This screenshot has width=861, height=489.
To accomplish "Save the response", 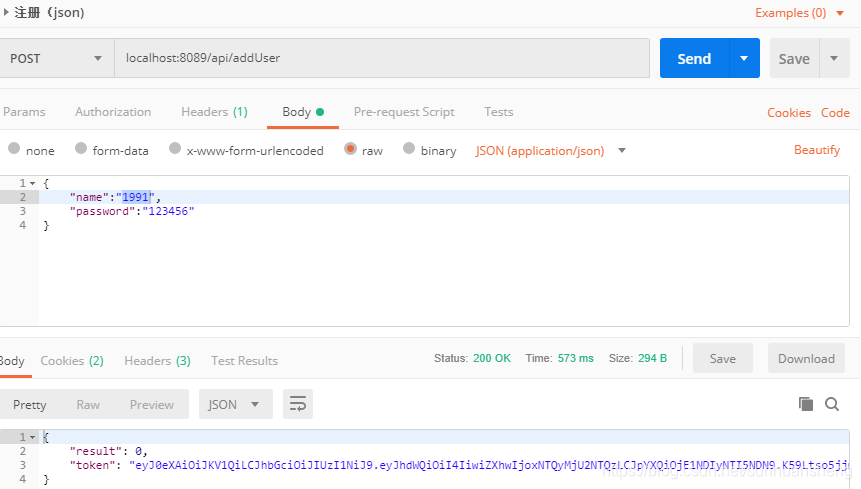I will tap(723, 358).
